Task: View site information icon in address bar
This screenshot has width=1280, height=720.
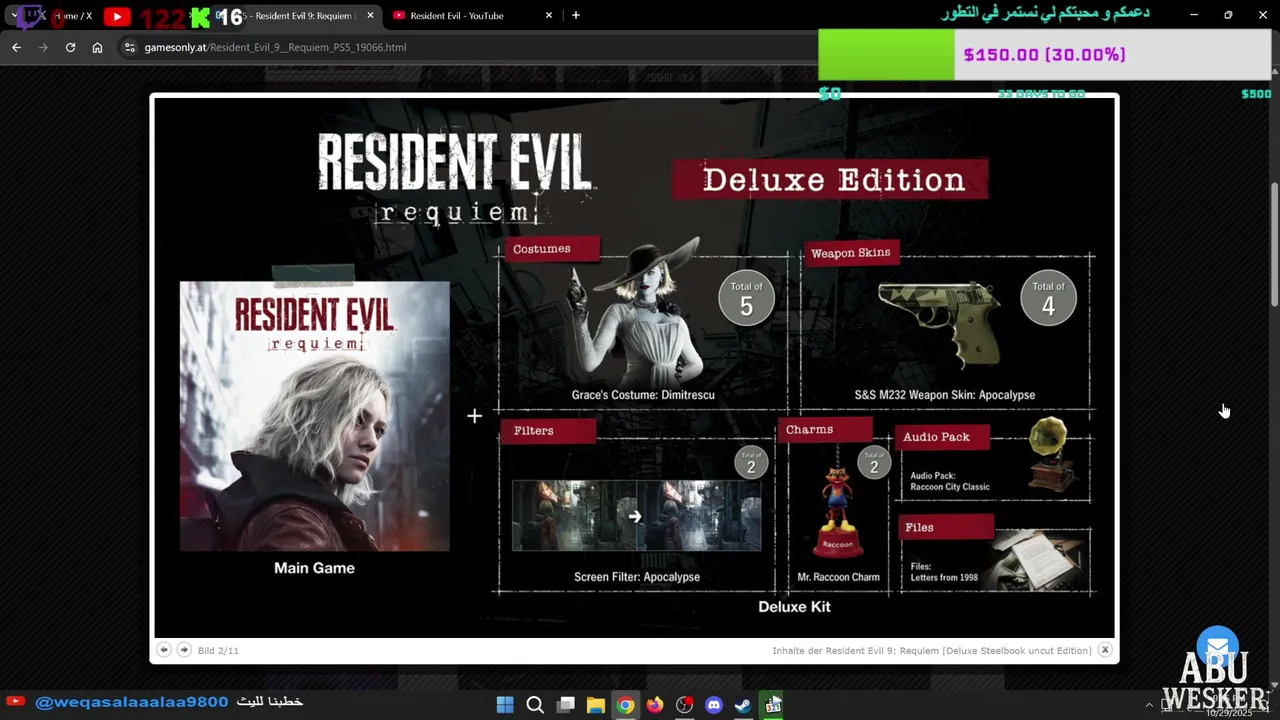Action: click(129, 47)
